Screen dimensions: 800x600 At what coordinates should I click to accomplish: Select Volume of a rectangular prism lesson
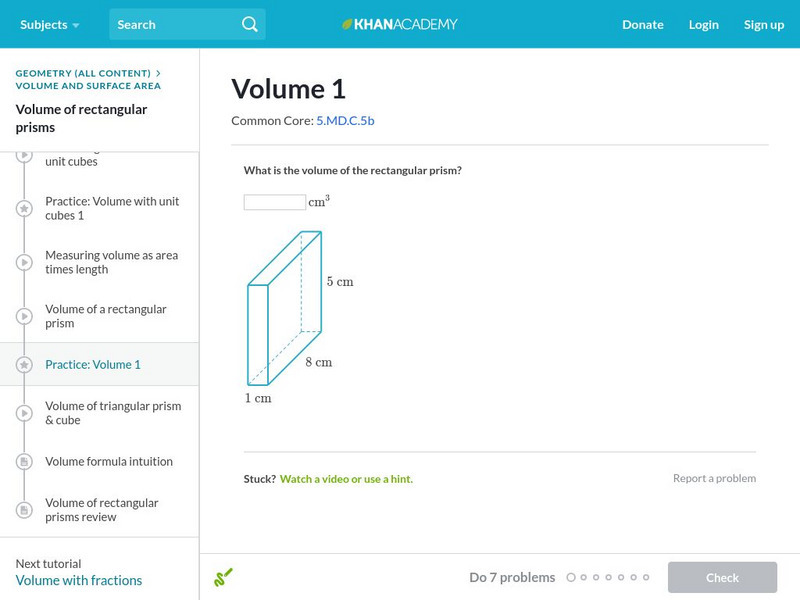106,316
